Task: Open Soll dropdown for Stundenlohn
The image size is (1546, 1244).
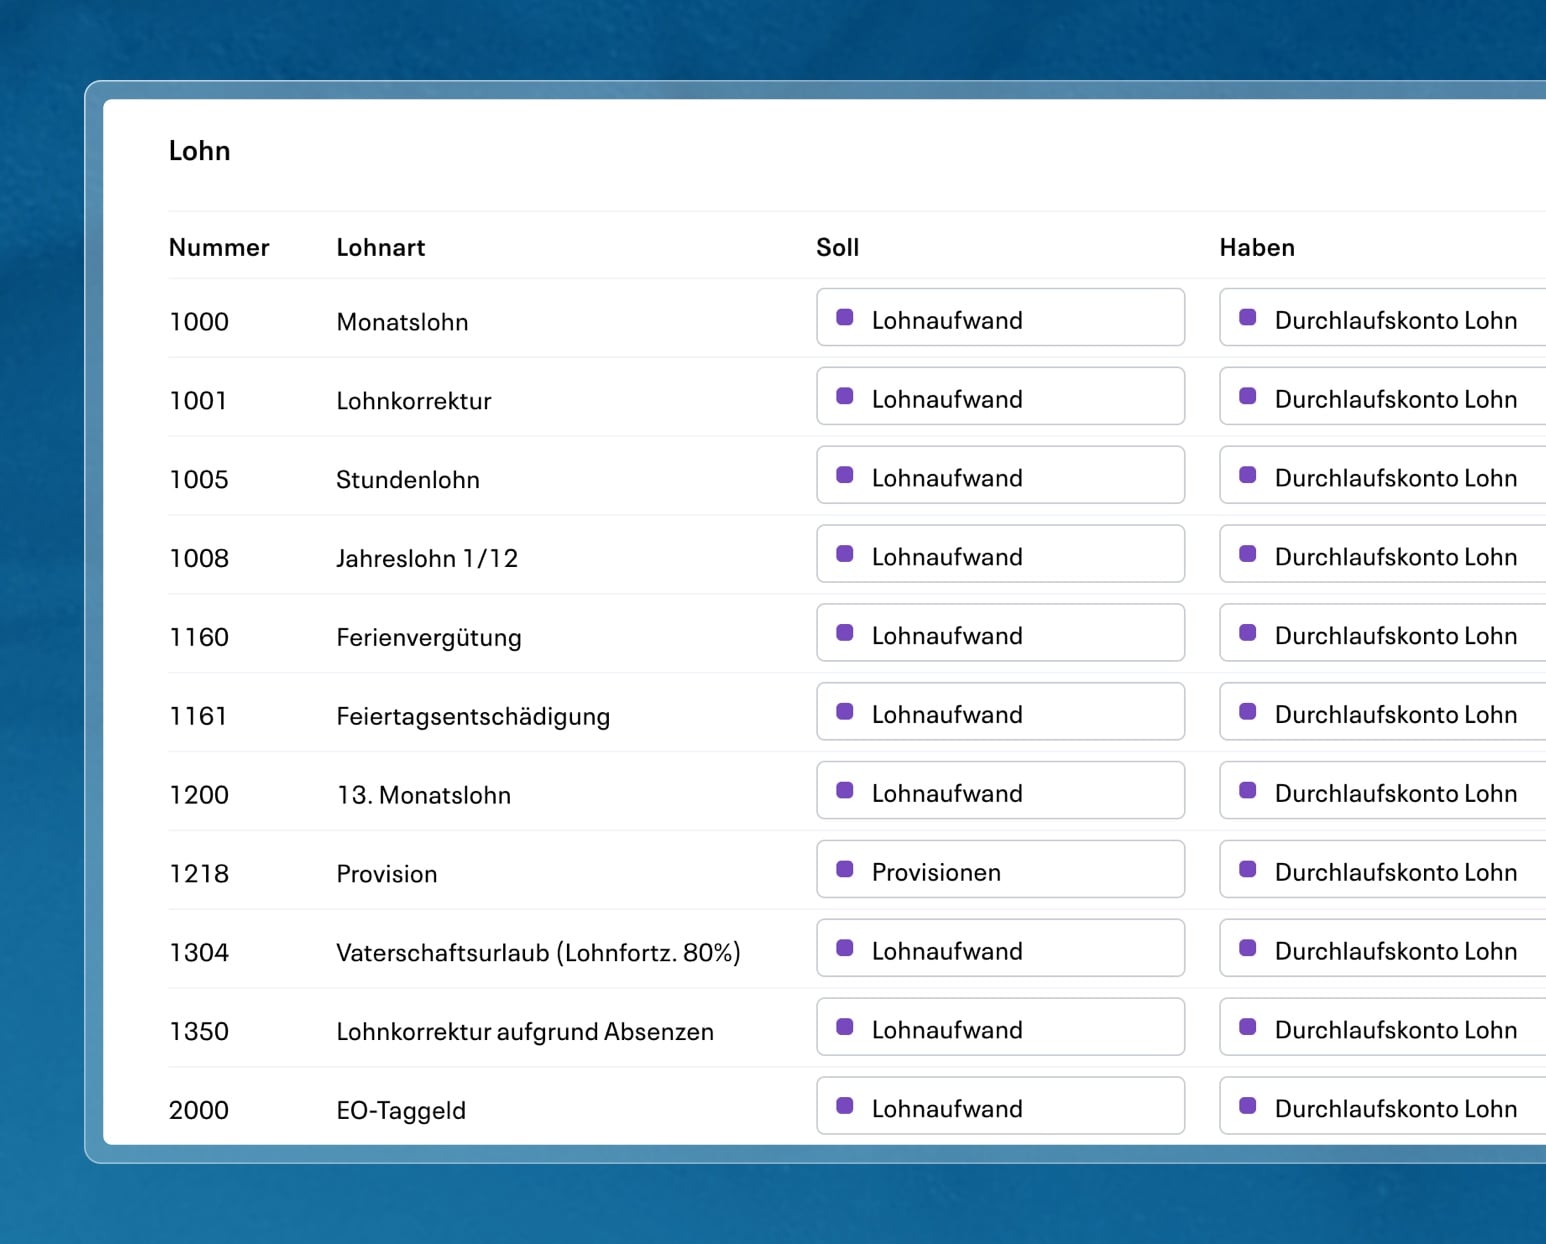Action: 1000,475
